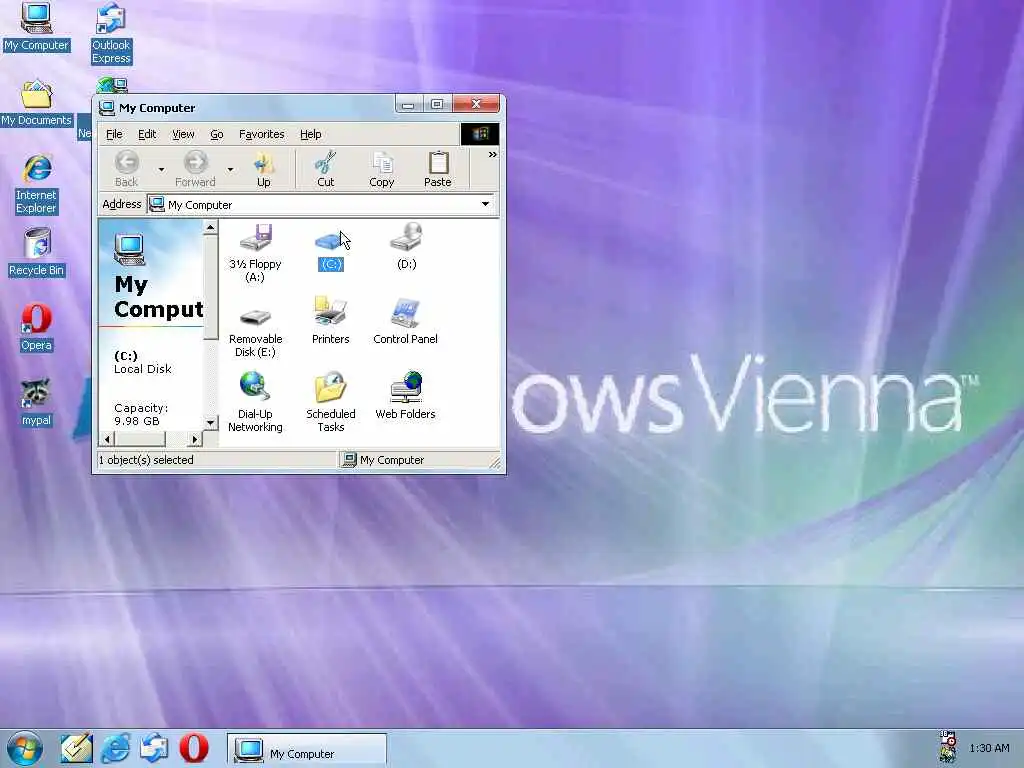Click the window title bar computer icon
This screenshot has height=768, width=1024.
coord(106,108)
